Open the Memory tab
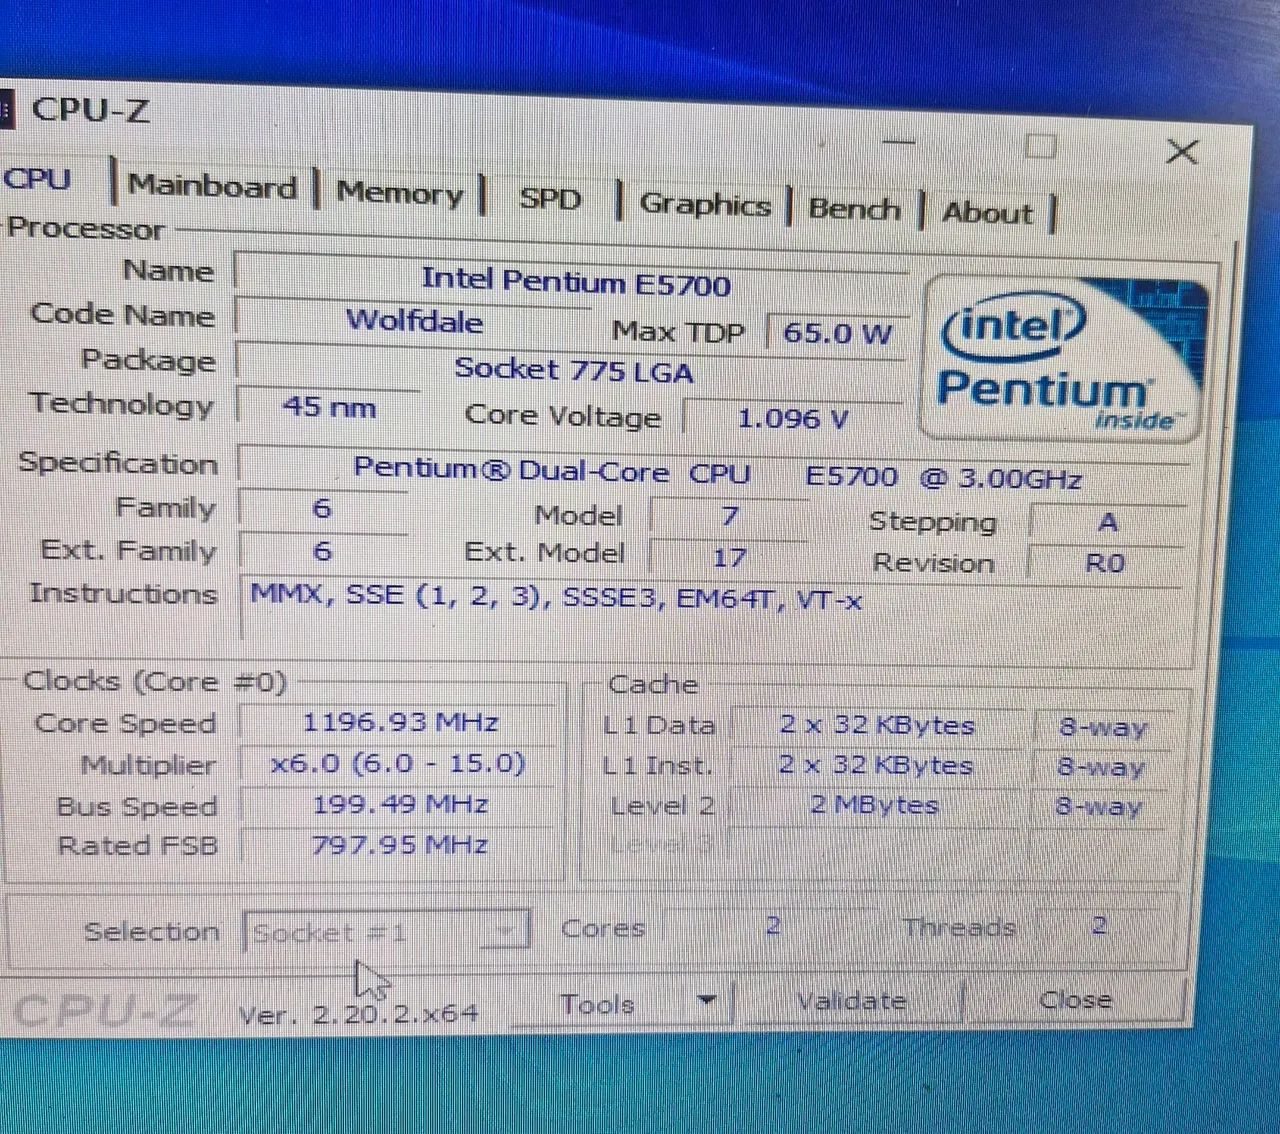Viewport: 1280px width, 1134px height. click(x=400, y=192)
